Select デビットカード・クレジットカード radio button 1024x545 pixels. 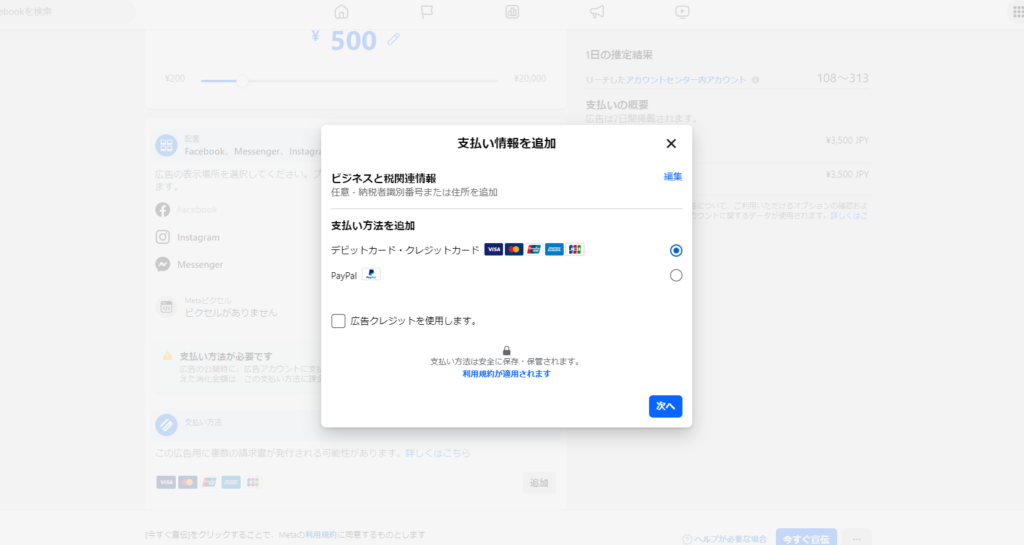pyautogui.click(x=676, y=250)
